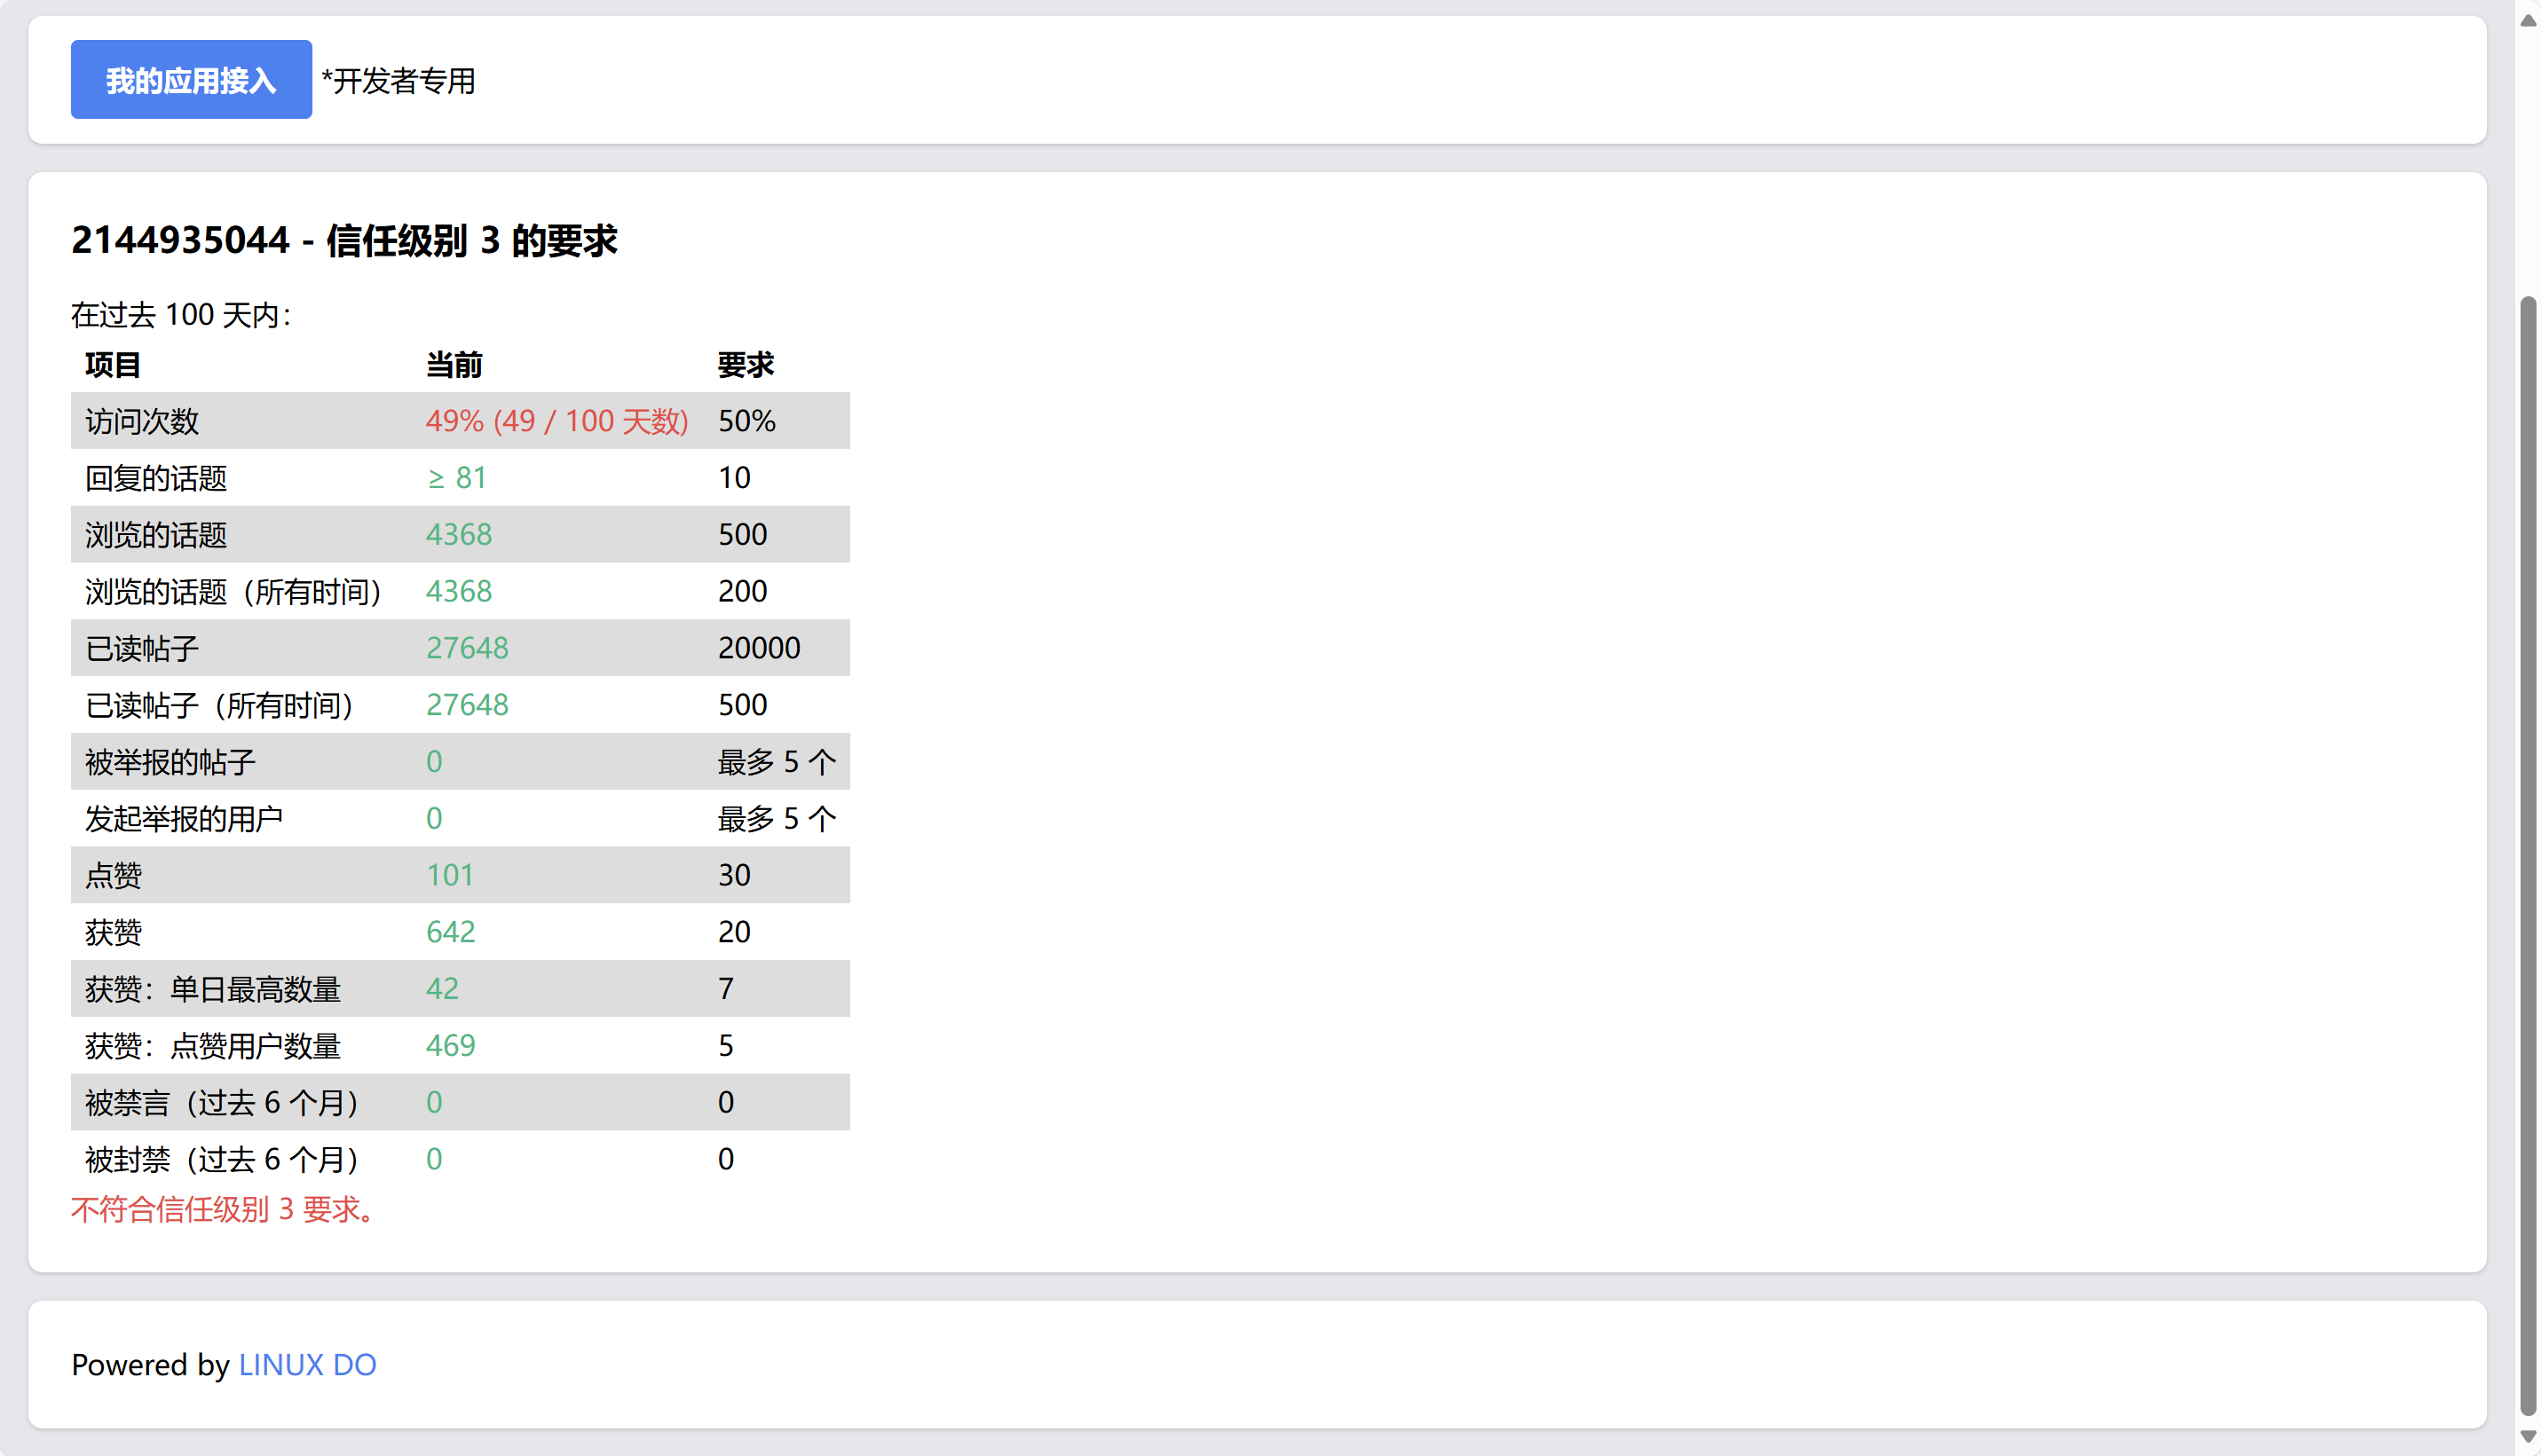Click the trust level 3 heading
This screenshot has width=2541, height=1456.
point(344,240)
